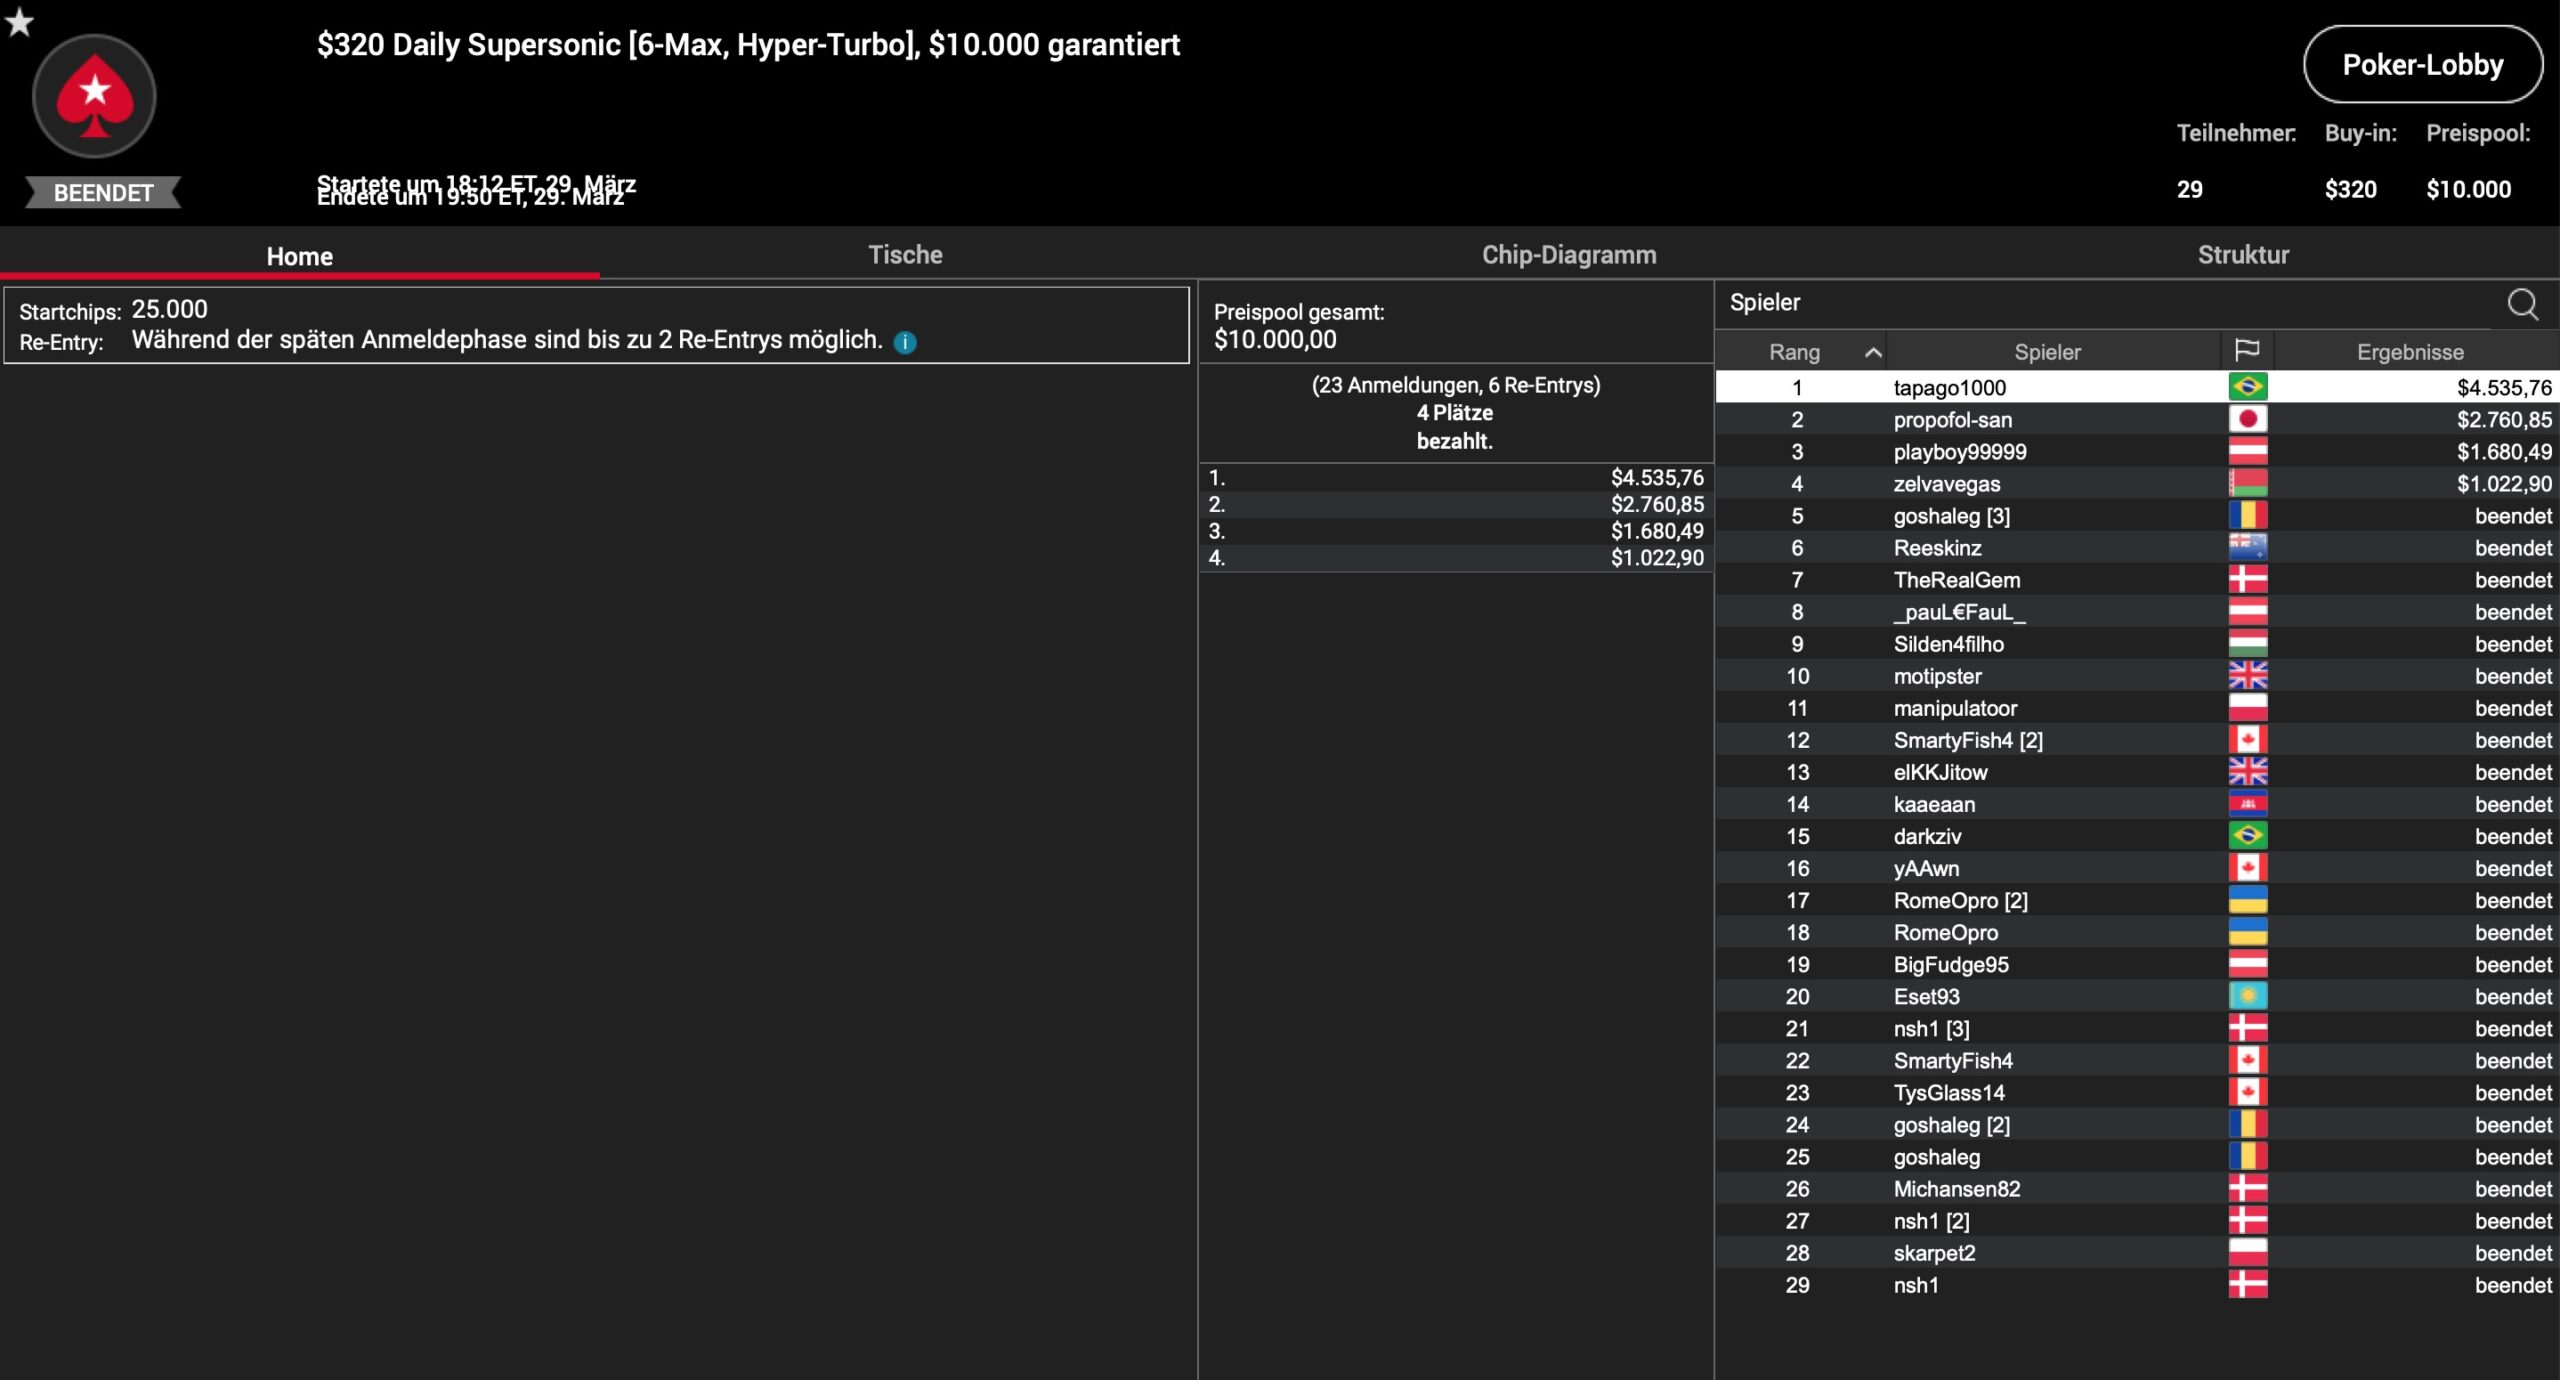Screen dimensions: 2560x1380
Task: Click Canada flag beside yAAwn
Action: [2247, 868]
